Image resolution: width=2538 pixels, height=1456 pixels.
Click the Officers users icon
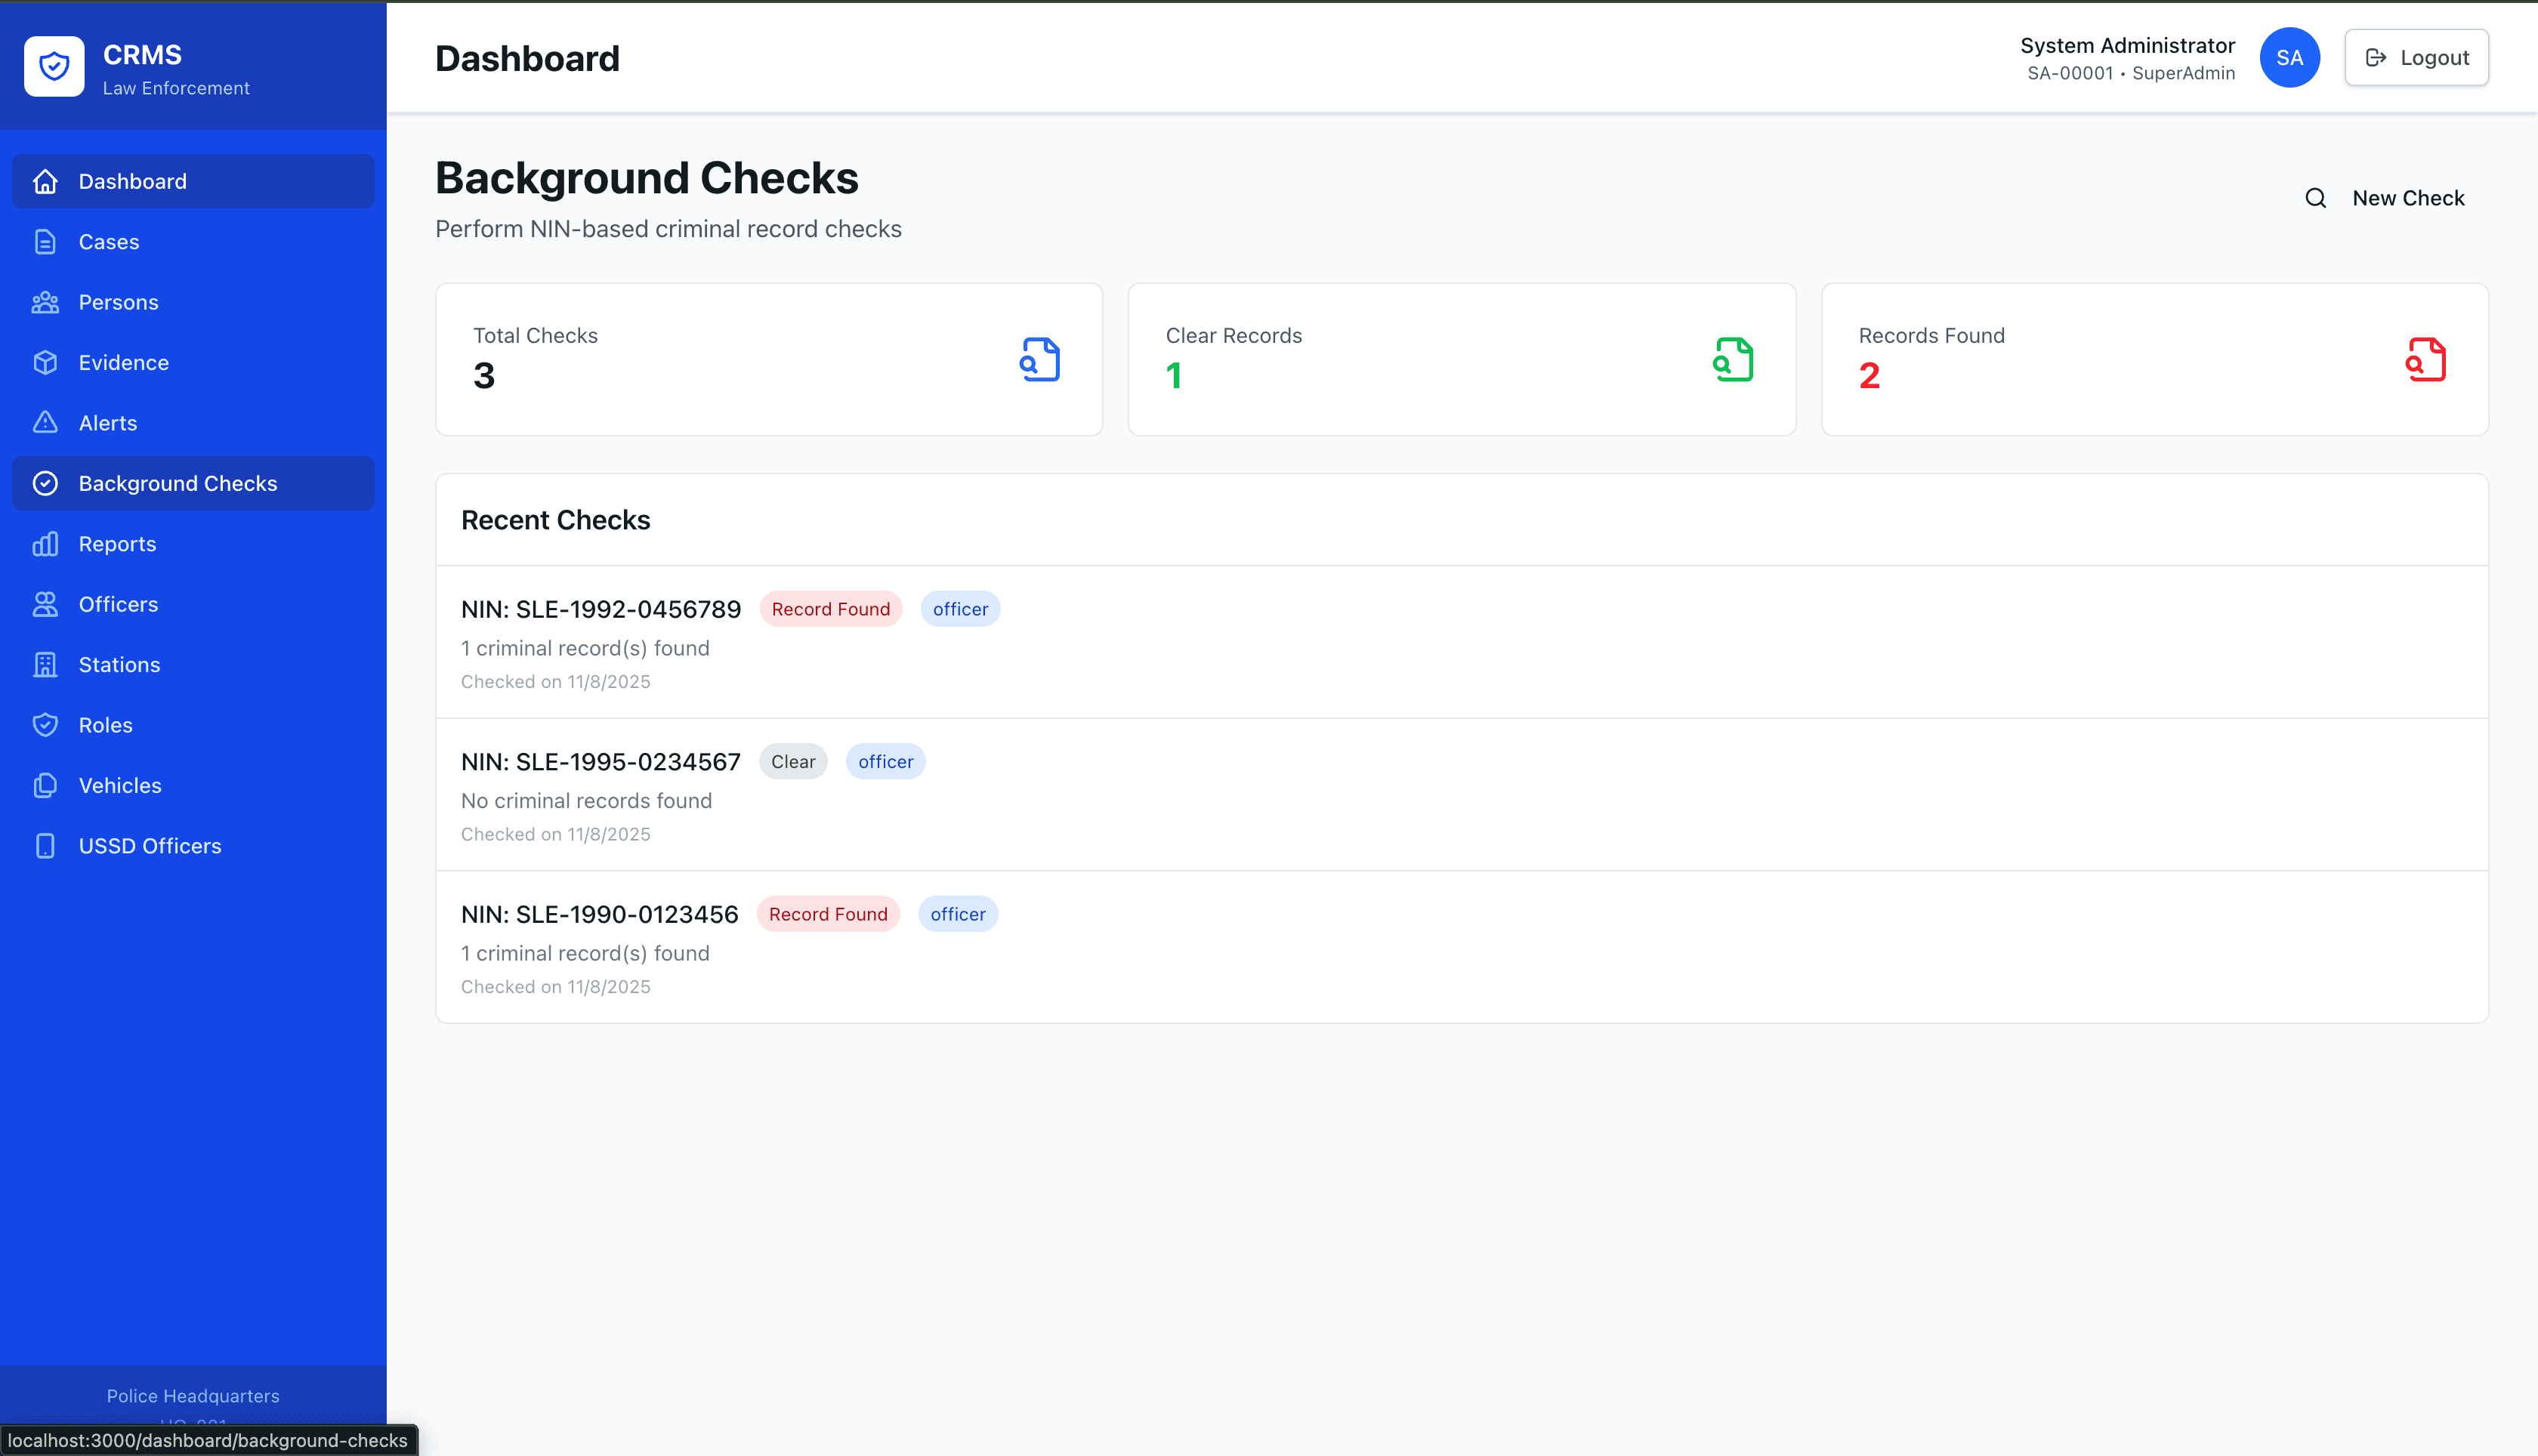[x=45, y=605]
